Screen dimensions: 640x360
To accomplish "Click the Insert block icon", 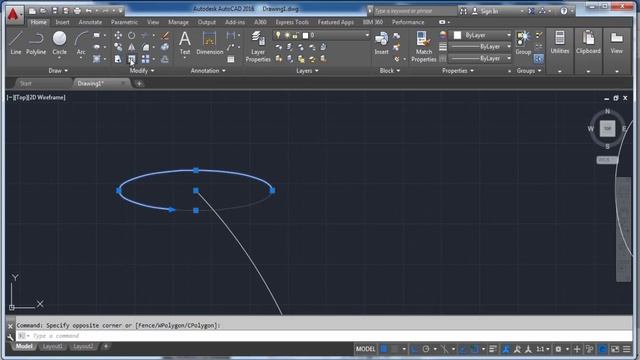I will [x=382, y=43].
